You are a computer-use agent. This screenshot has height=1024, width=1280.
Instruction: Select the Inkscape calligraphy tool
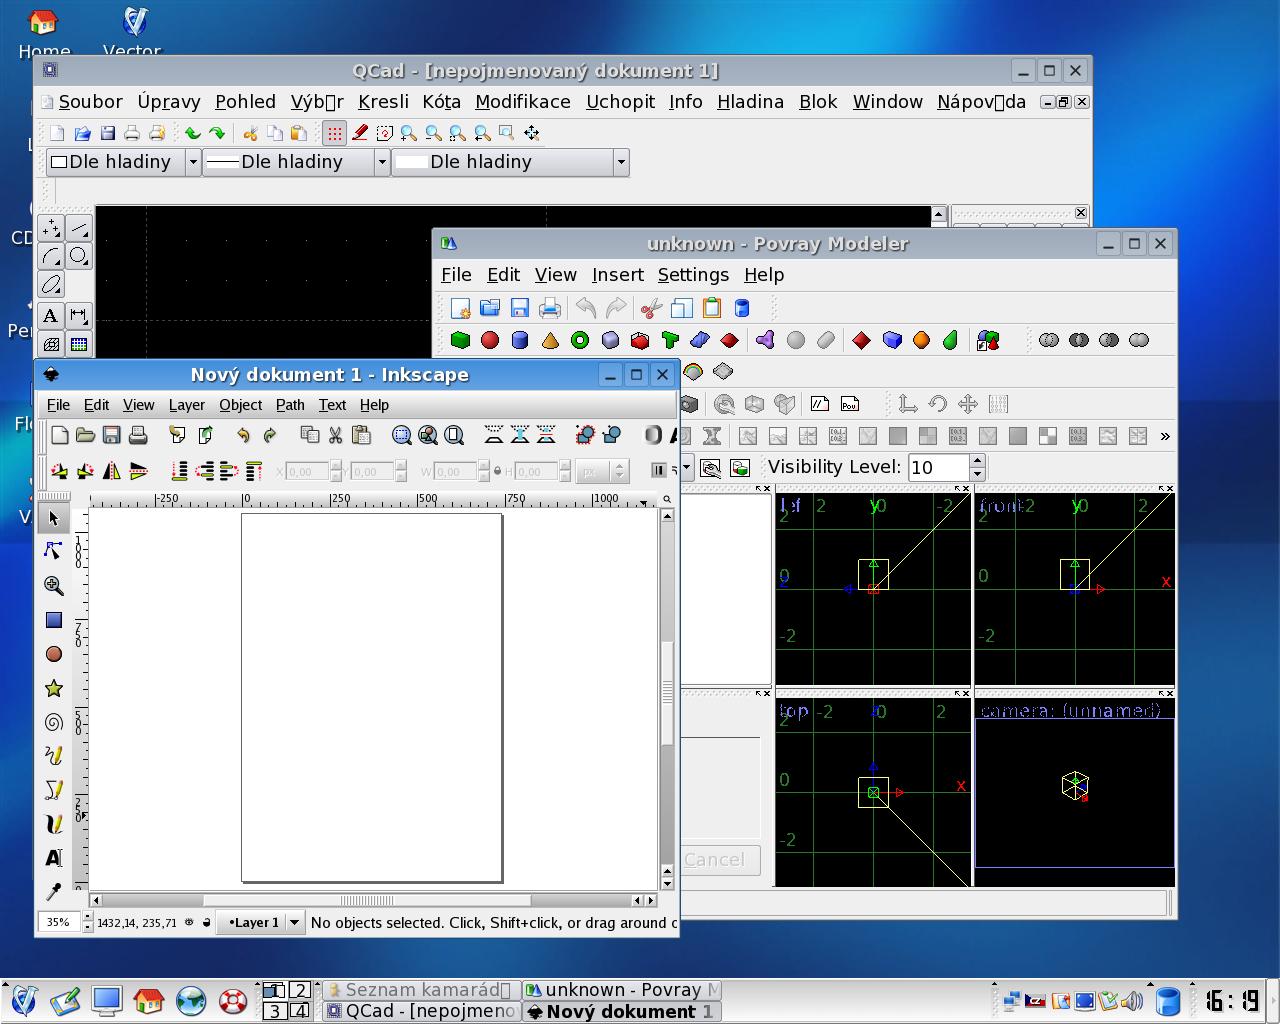coord(54,824)
